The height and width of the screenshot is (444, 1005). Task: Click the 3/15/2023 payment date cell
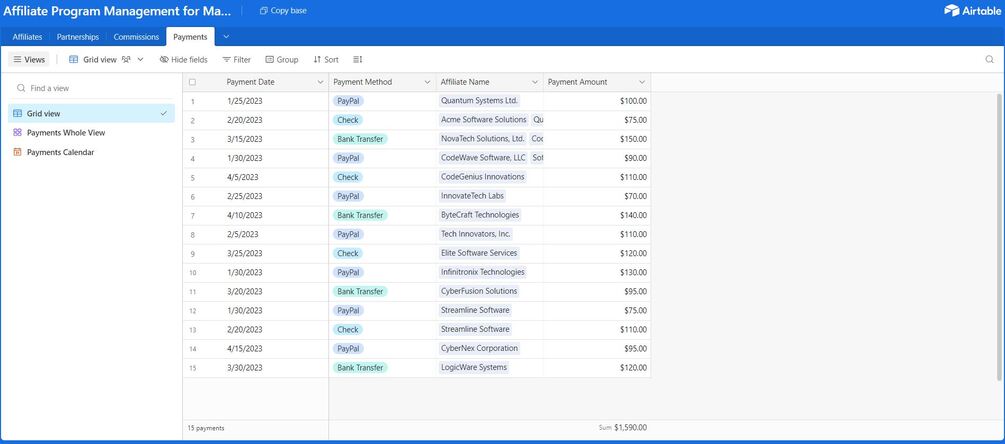click(x=245, y=139)
